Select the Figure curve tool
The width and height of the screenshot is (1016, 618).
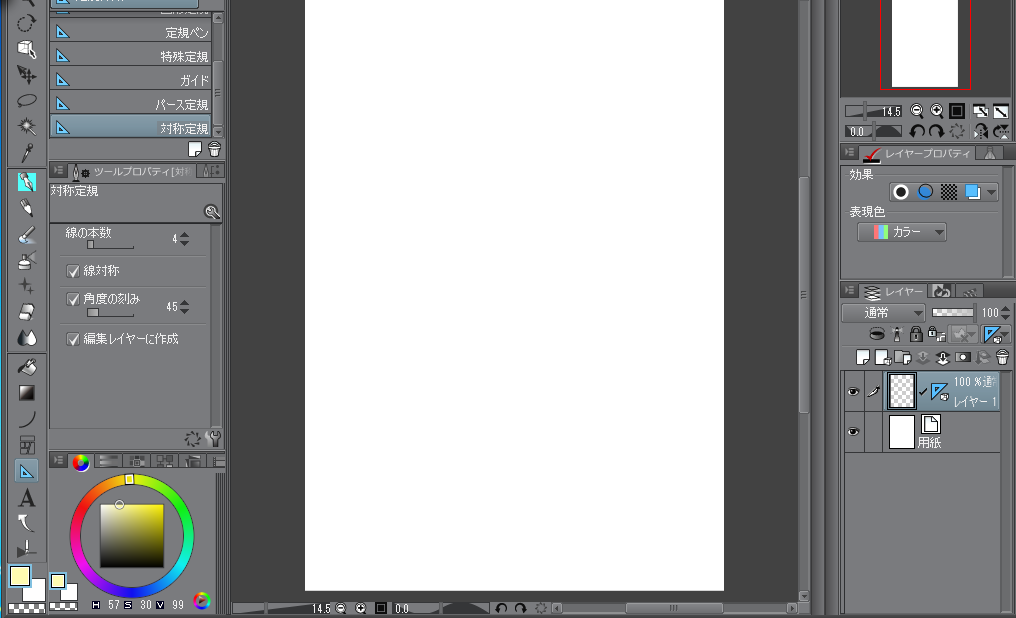(26, 418)
